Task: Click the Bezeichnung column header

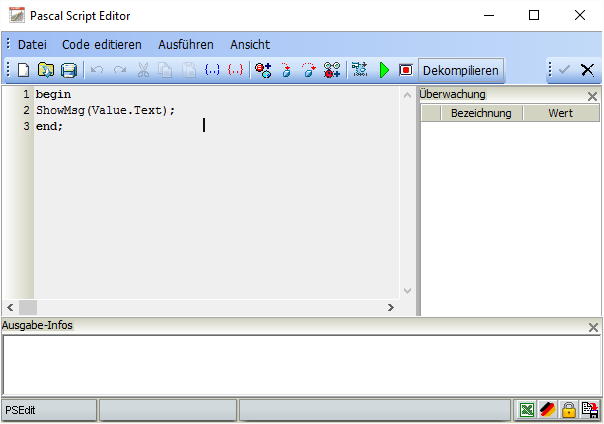Action: coord(481,113)
